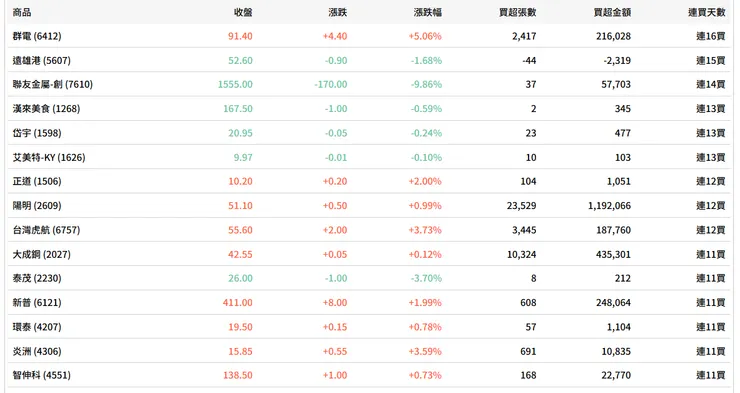Select closing price 411.00
This screenshot has width=740, height=393.
pos(238,303)
